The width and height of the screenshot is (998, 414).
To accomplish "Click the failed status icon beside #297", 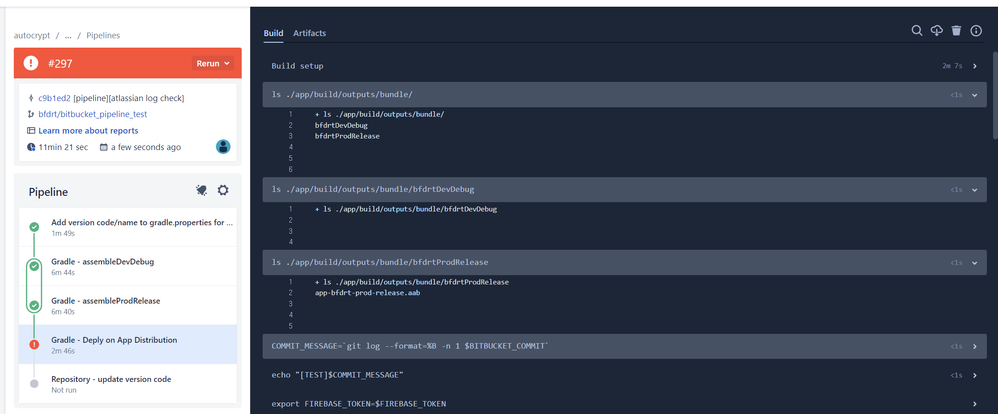I will point(31,63).
